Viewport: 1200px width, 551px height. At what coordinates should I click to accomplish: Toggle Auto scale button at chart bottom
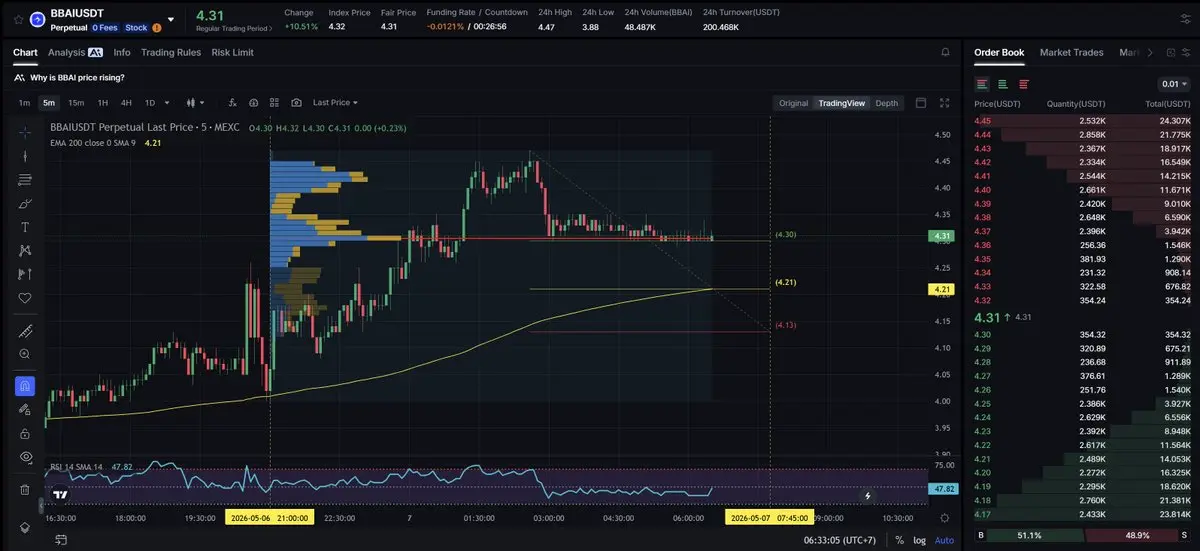coord(944,540)
